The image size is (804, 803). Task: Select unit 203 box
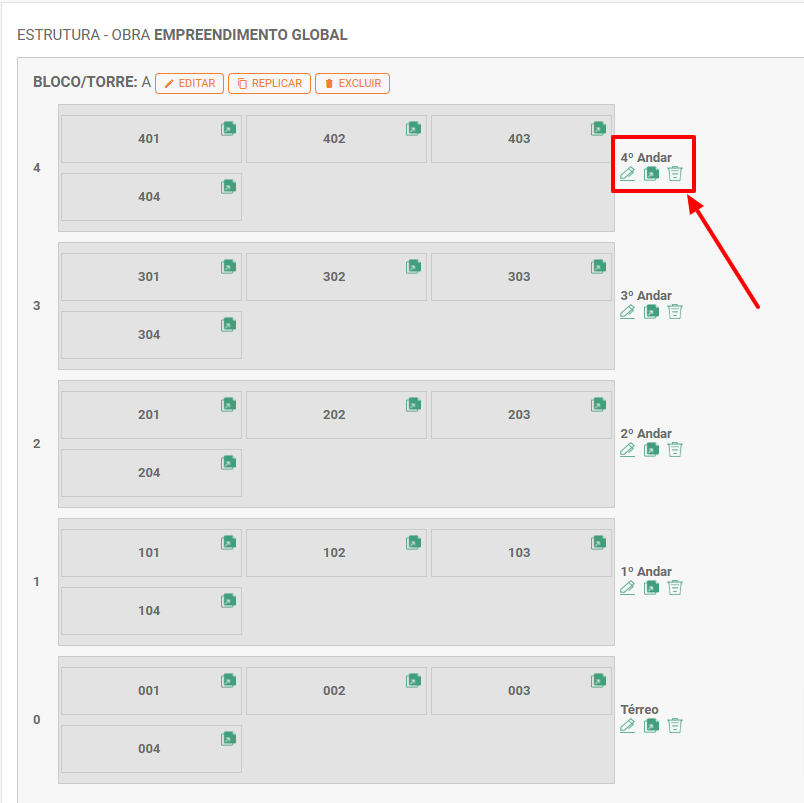[518, 415]
